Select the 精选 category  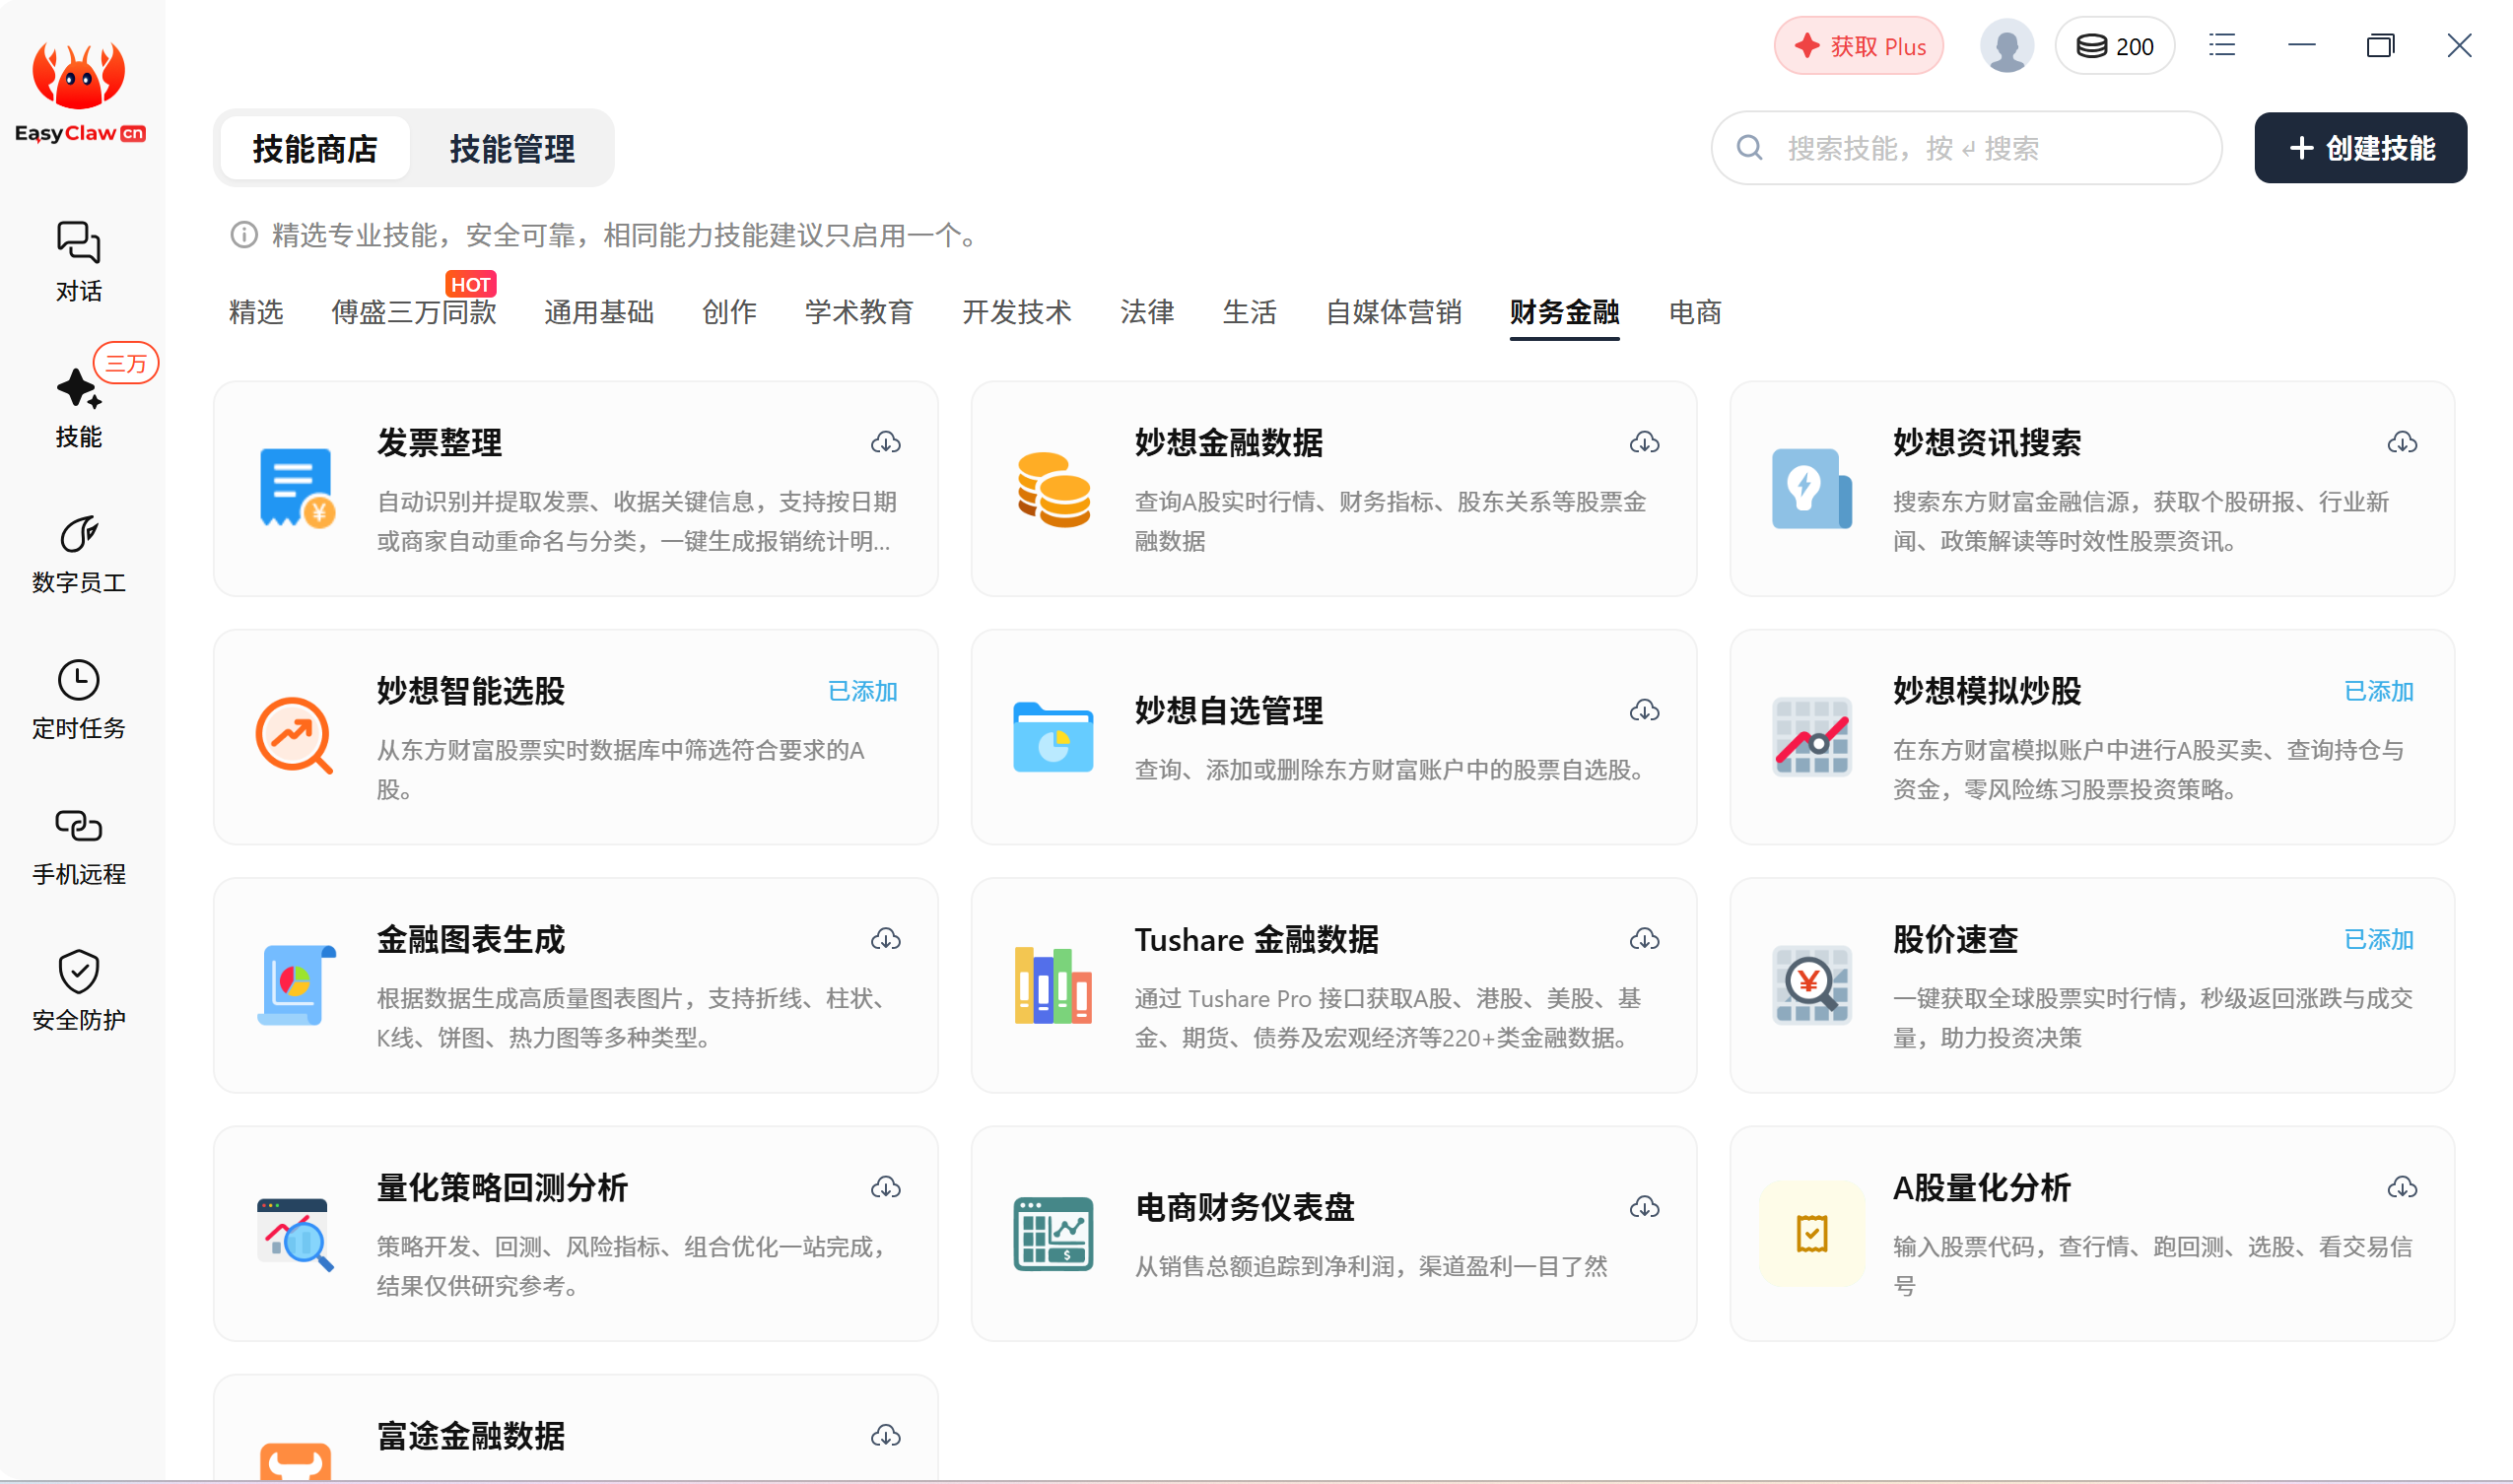256,312
